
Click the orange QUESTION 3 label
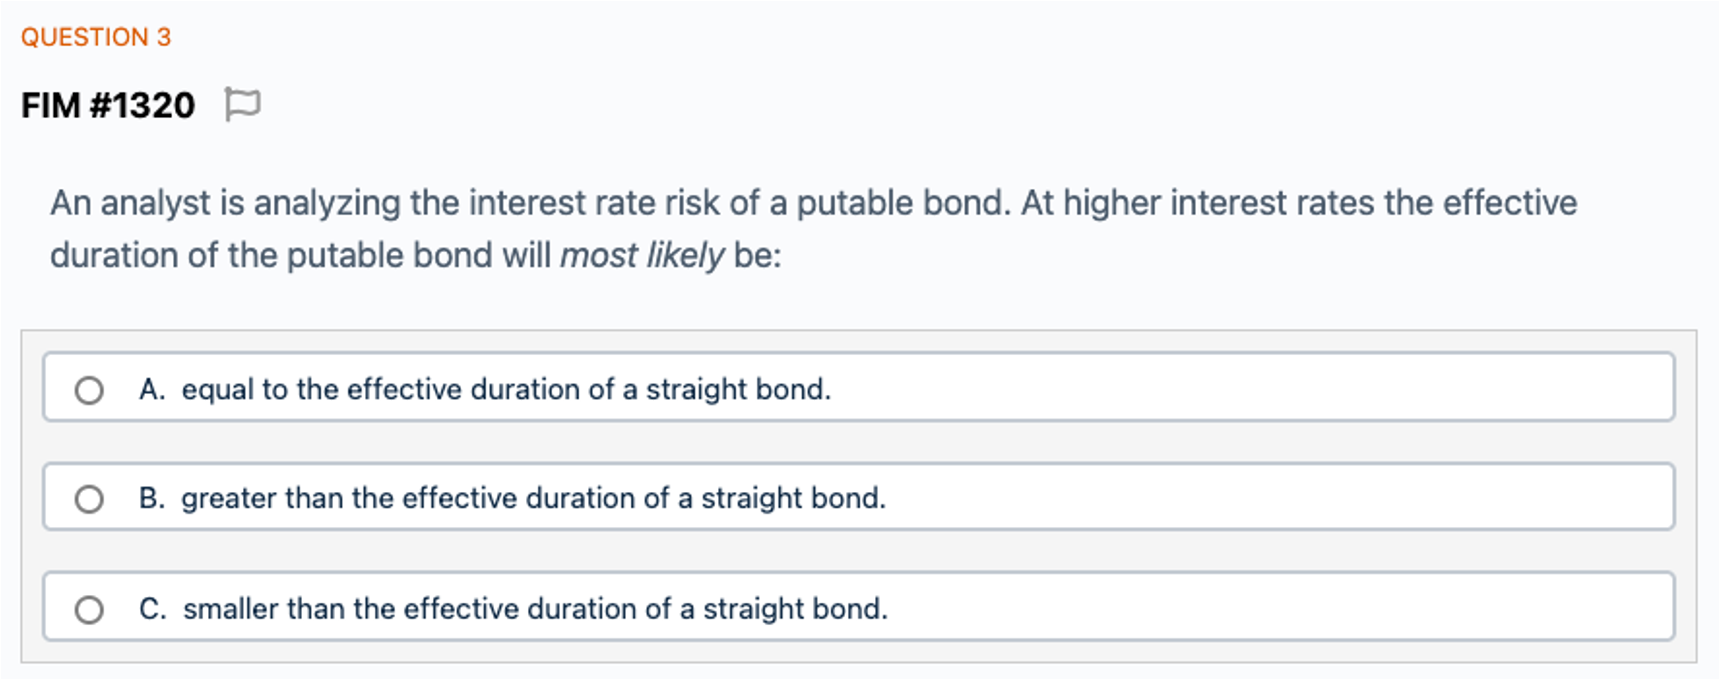[x=96, y=37]
